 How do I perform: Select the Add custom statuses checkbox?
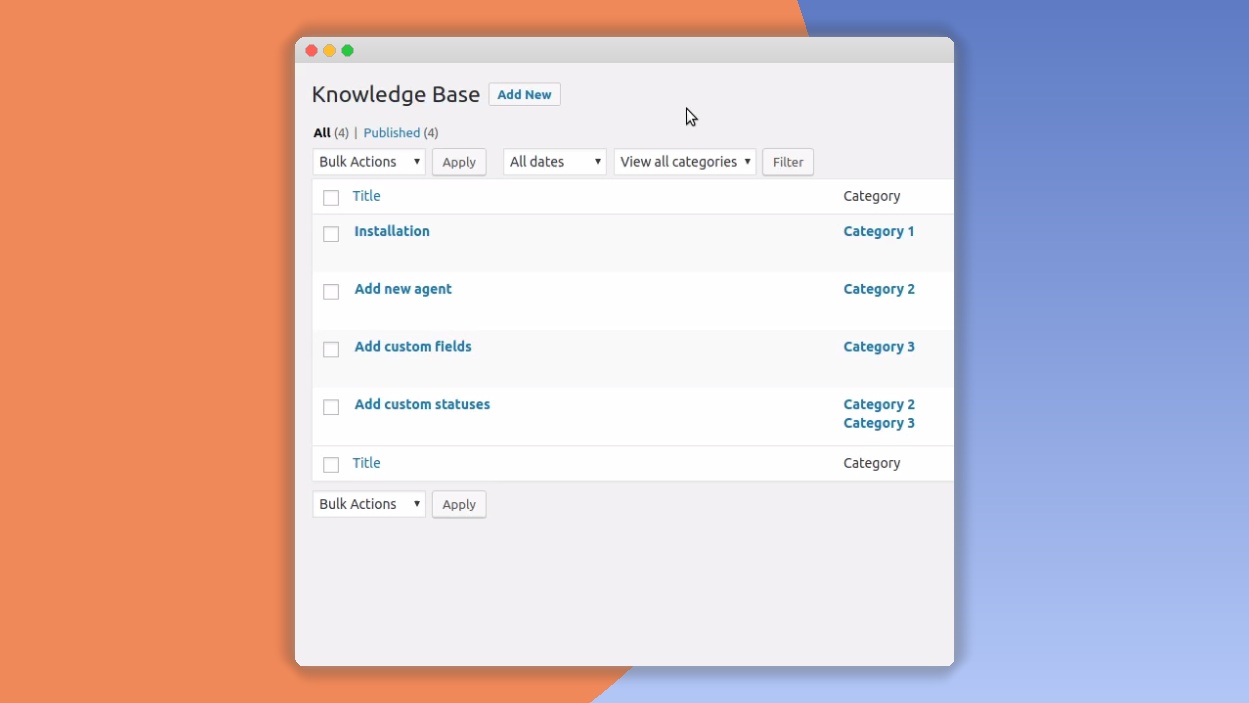331,408
